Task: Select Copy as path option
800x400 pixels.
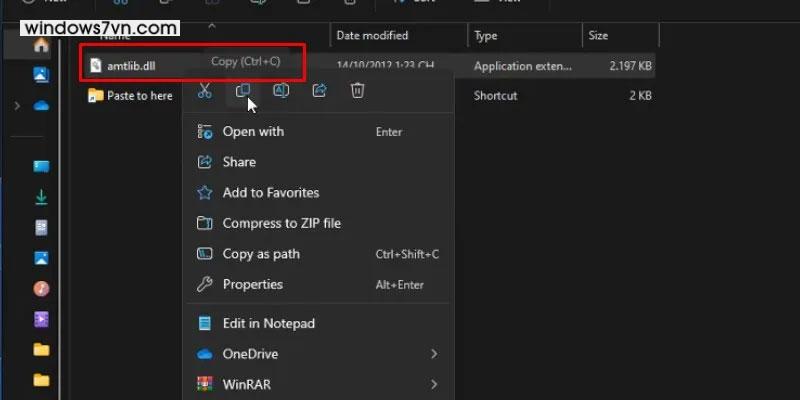Action: (261, 254)
